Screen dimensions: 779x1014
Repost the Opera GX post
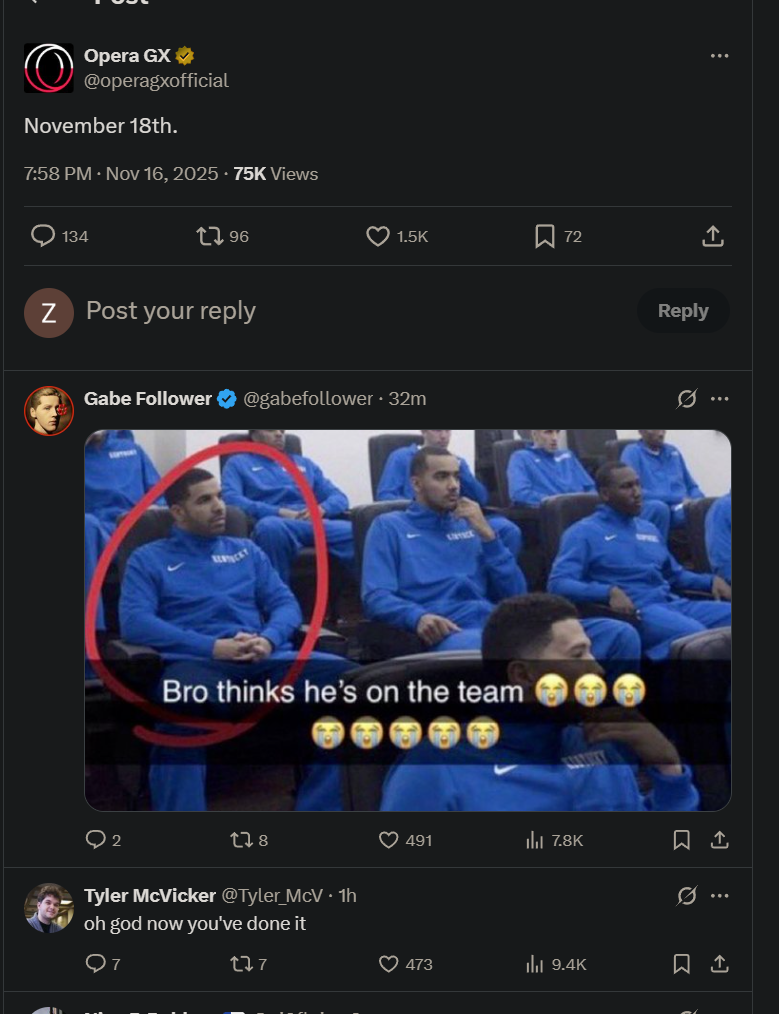click(x=210, y=236)
